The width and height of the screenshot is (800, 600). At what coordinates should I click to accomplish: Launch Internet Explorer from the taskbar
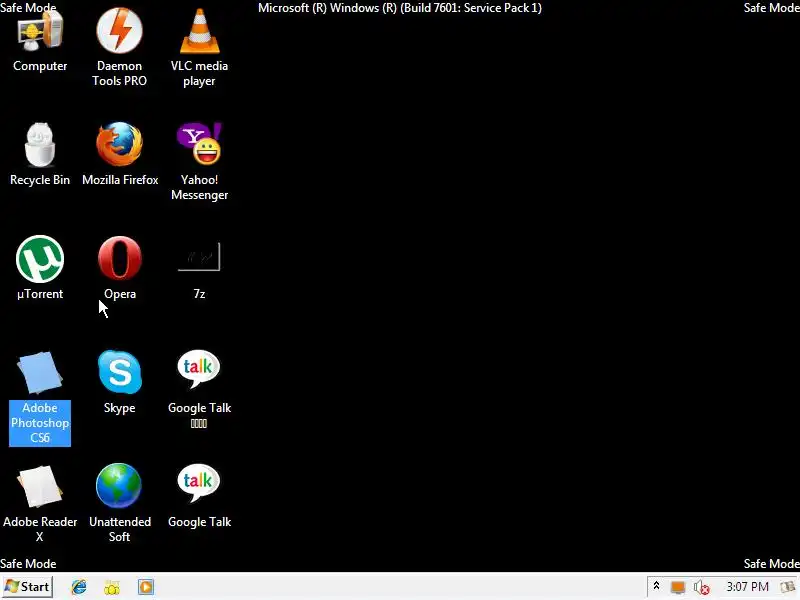pyautogui.click(x=79, y=587)
